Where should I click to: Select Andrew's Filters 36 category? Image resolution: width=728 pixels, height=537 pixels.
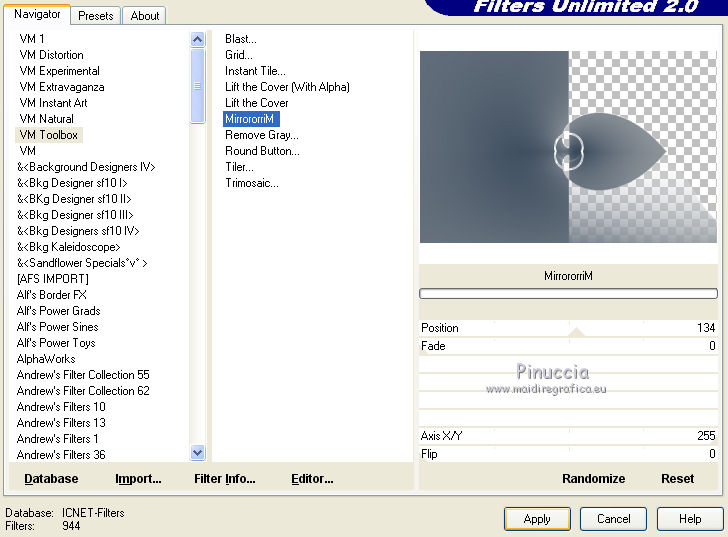[61, 455]
